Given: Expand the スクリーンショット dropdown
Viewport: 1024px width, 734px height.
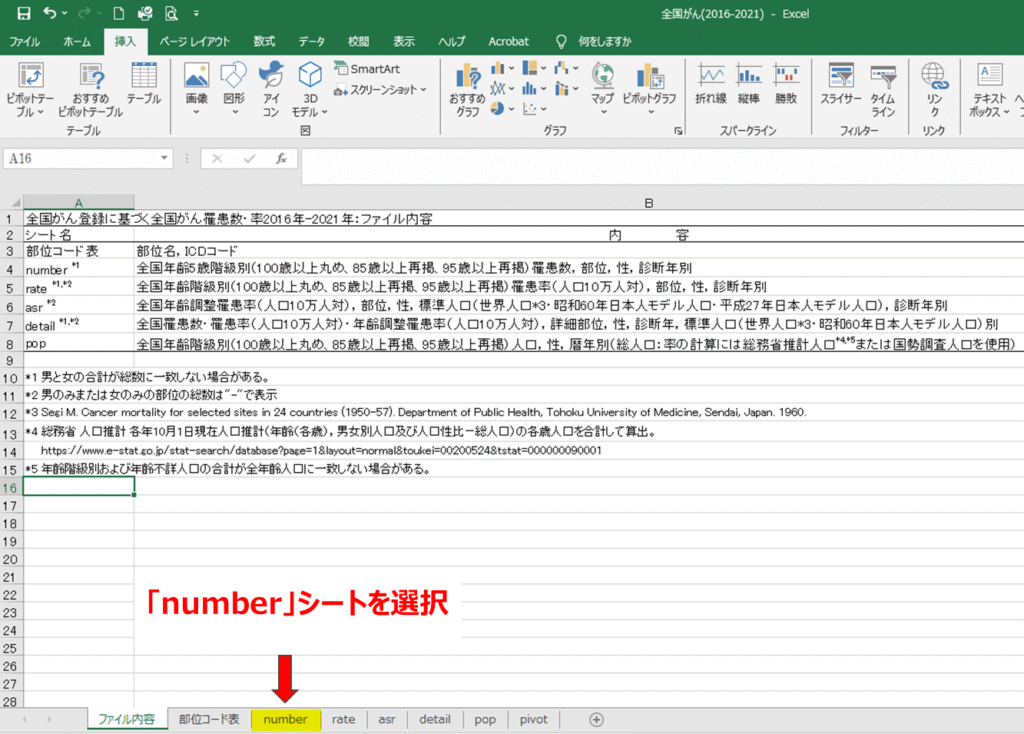Looking at the screenshot, I should pos(381,90).
